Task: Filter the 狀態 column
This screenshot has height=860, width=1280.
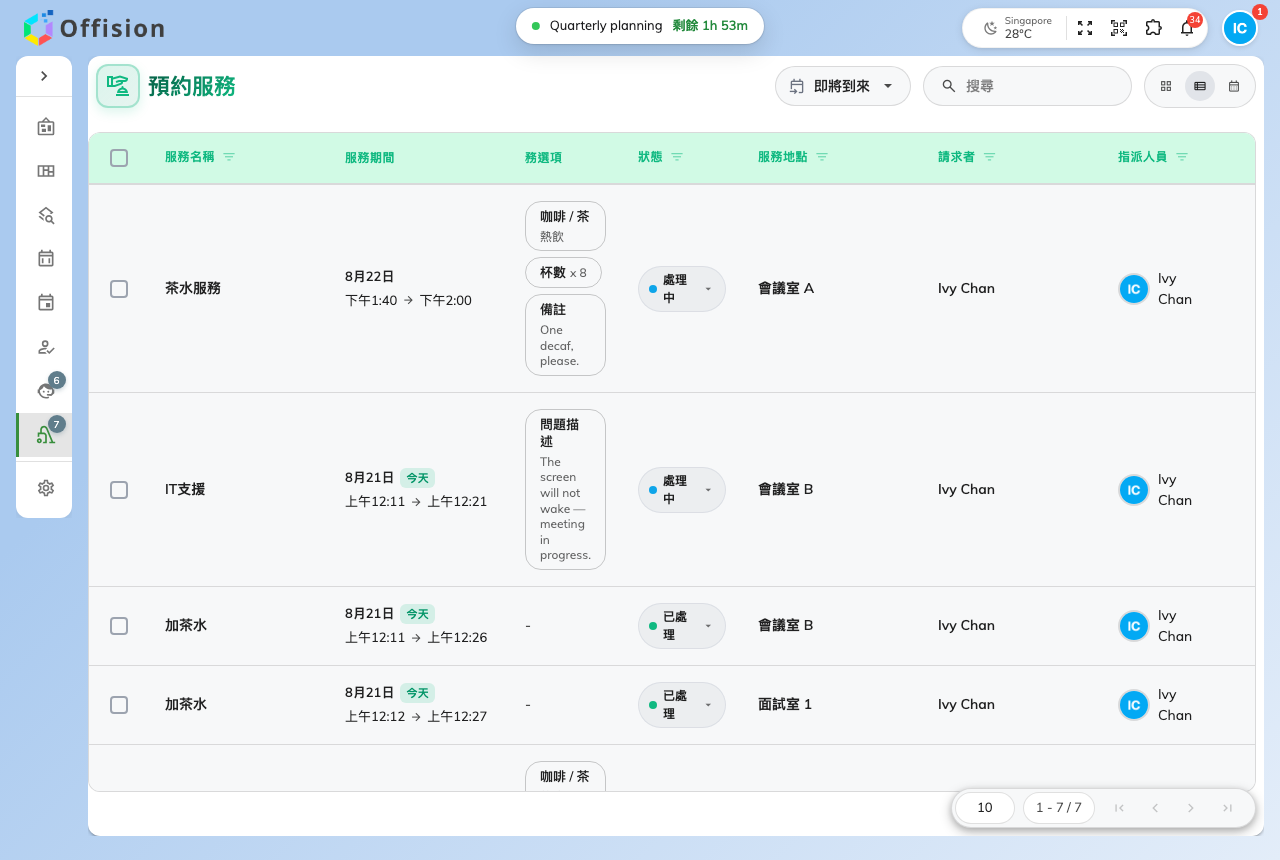Action: tap(677, 157)
